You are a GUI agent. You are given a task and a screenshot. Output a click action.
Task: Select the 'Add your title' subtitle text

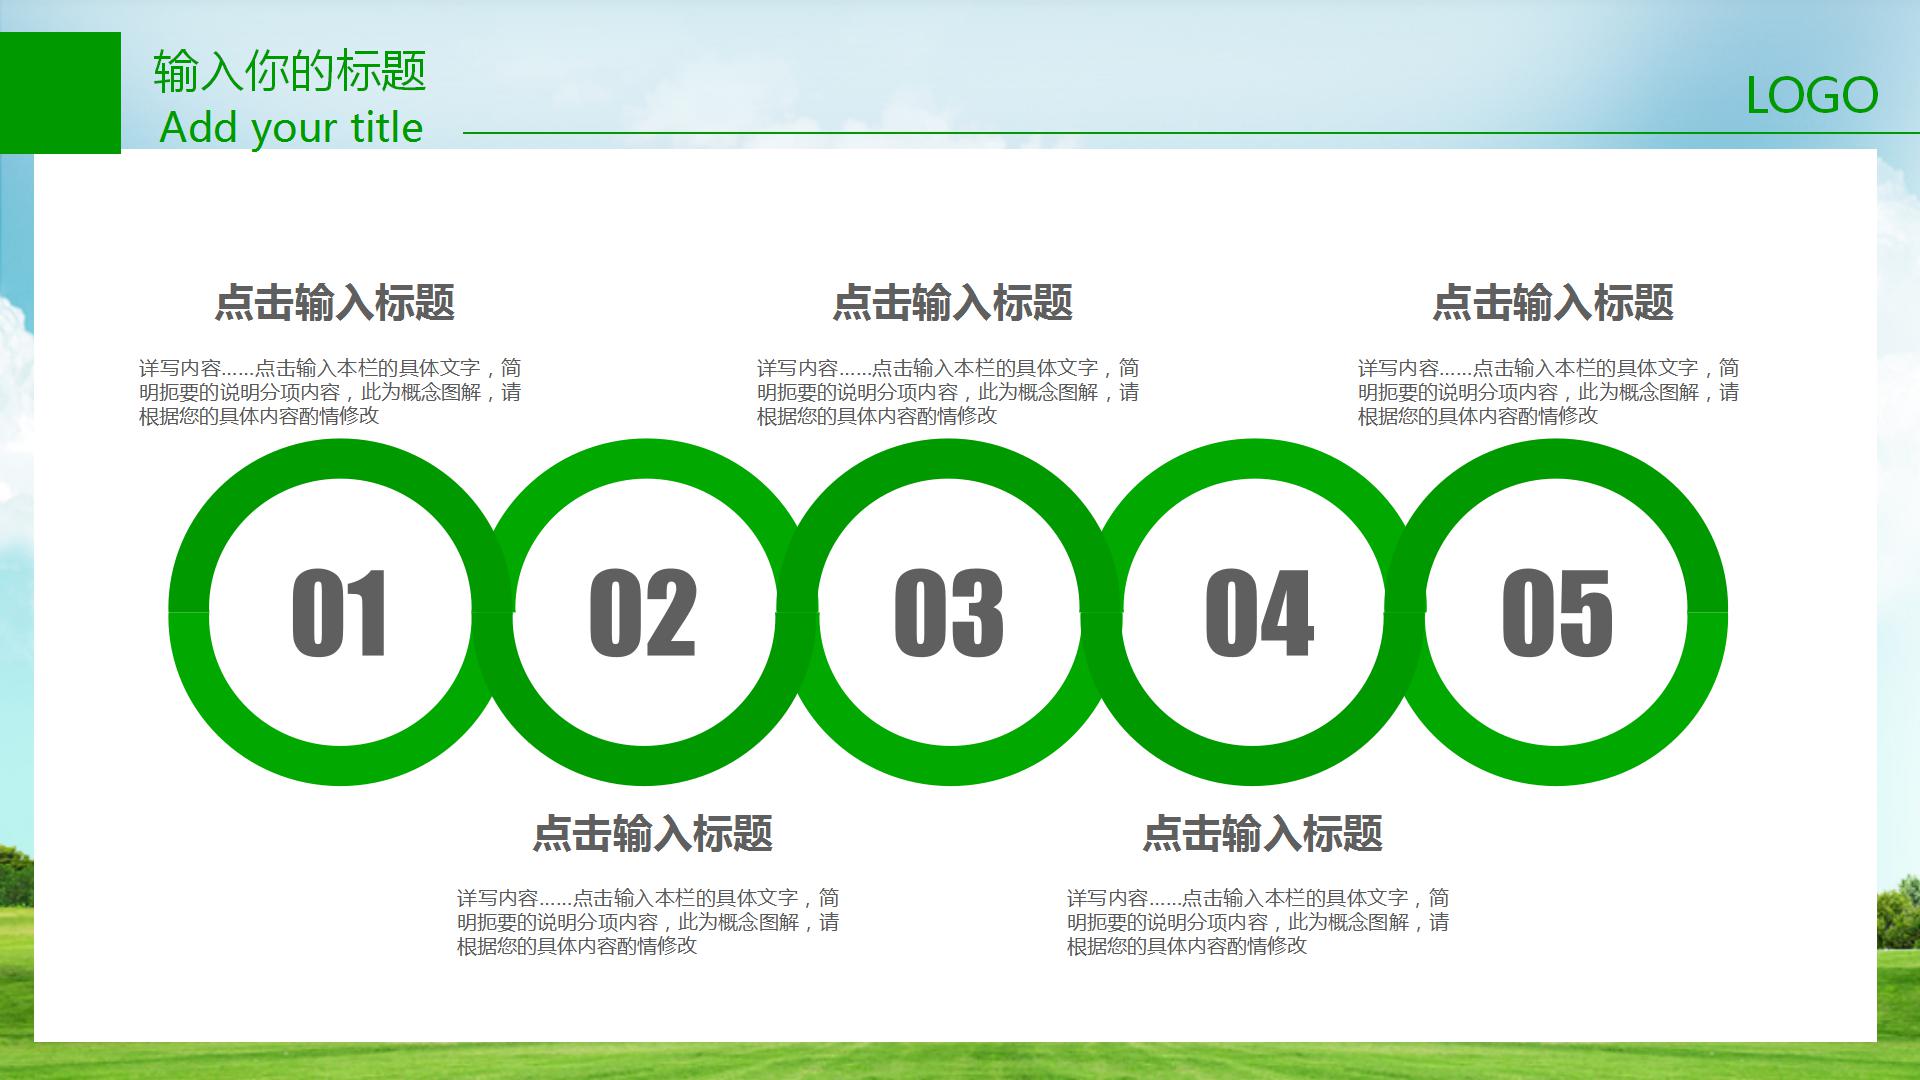tap(291, 128)
